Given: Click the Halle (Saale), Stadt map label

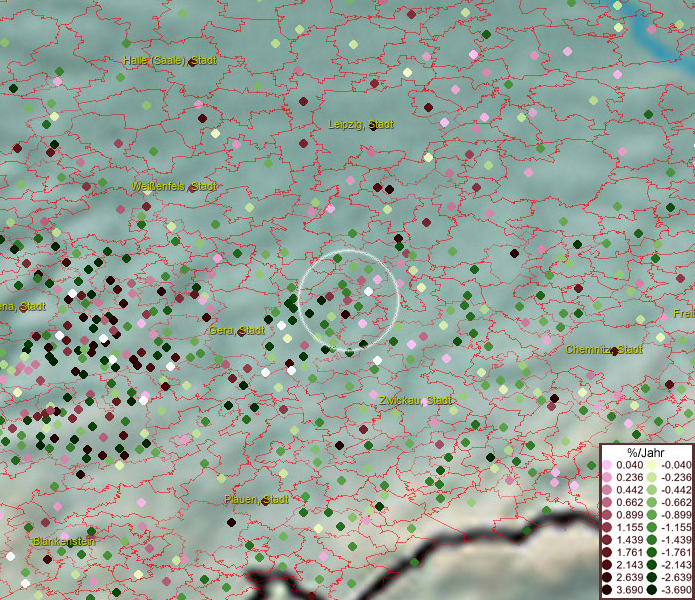Looking at the screenshot, I should tap(170, 60).
